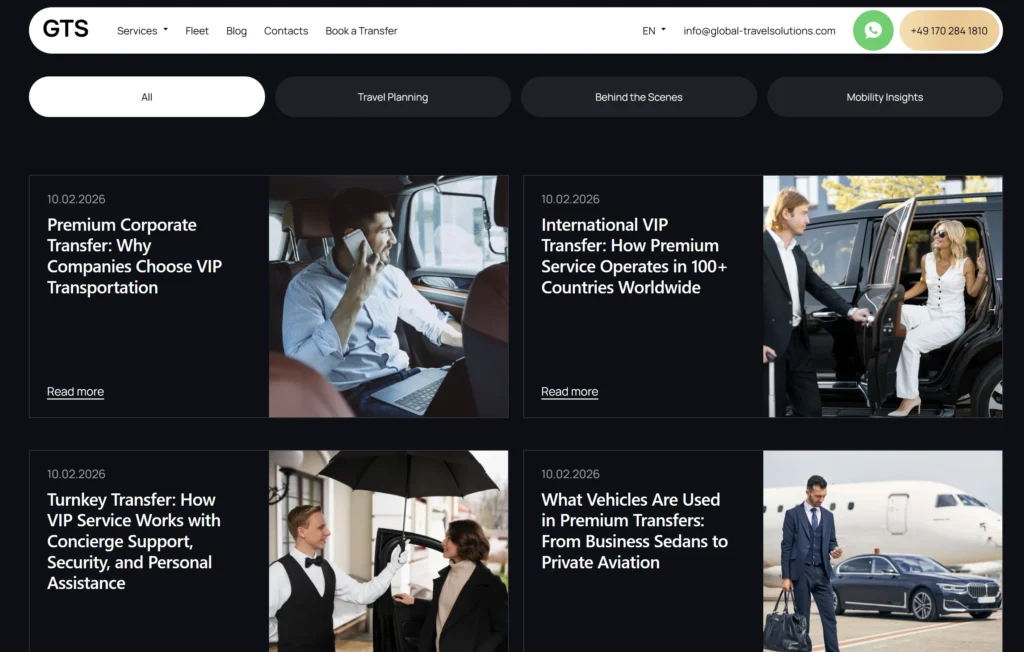The image size is (1024, 652).
Task: Call the +49 170 284 1810 button
Action: tap(948, 31)
